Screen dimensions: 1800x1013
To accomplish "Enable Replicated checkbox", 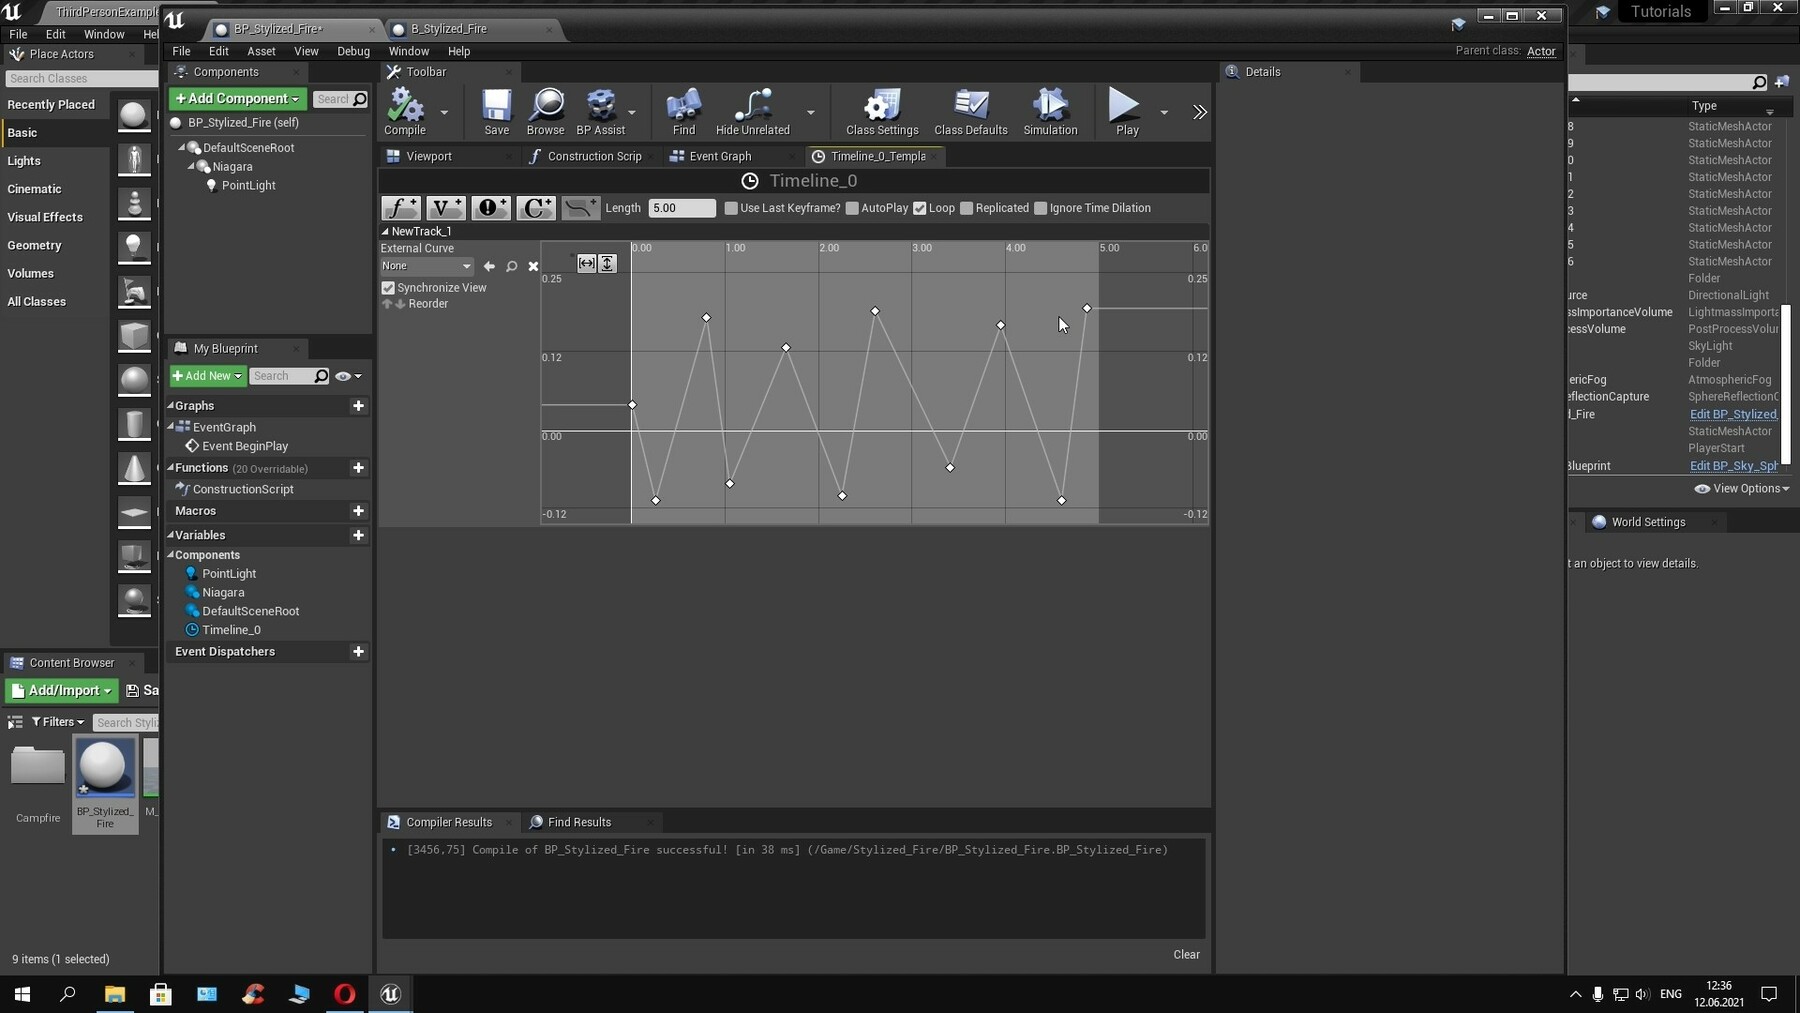I will pyautogui.click(x=966, y=208).
